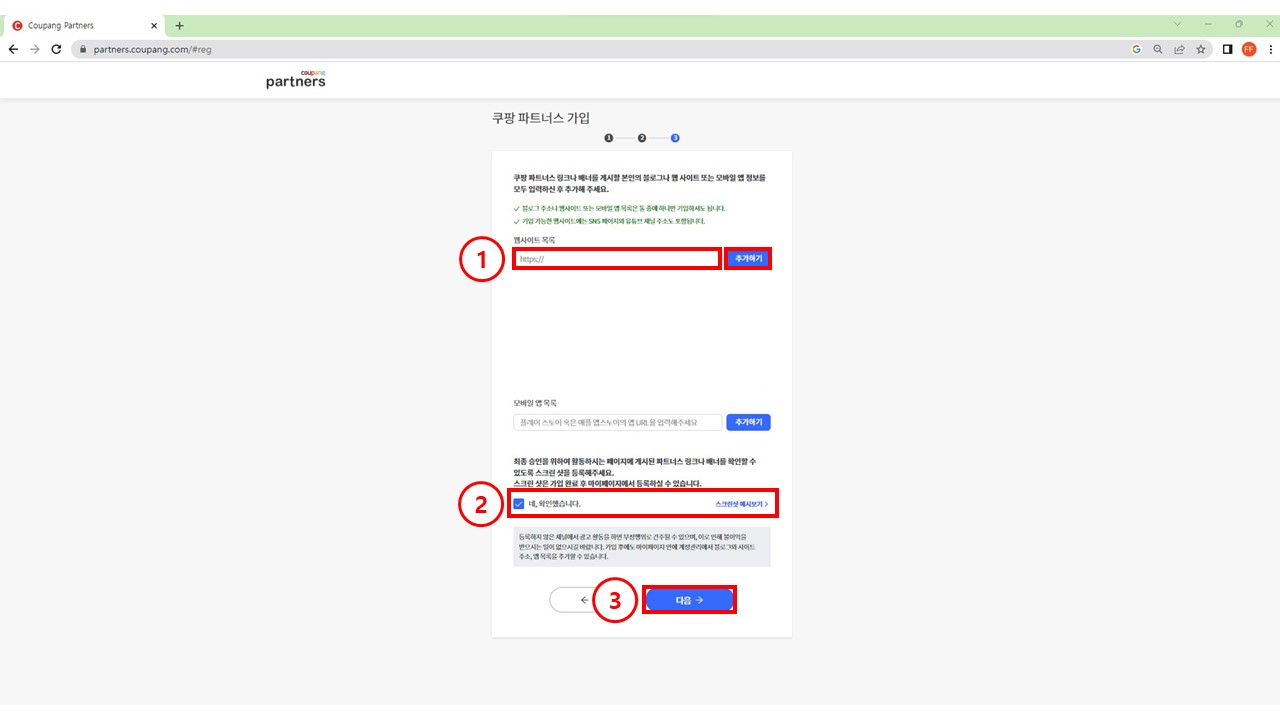The image size is (1280, 720).
Task: Open a new browser tab
Action: (179, 26)
